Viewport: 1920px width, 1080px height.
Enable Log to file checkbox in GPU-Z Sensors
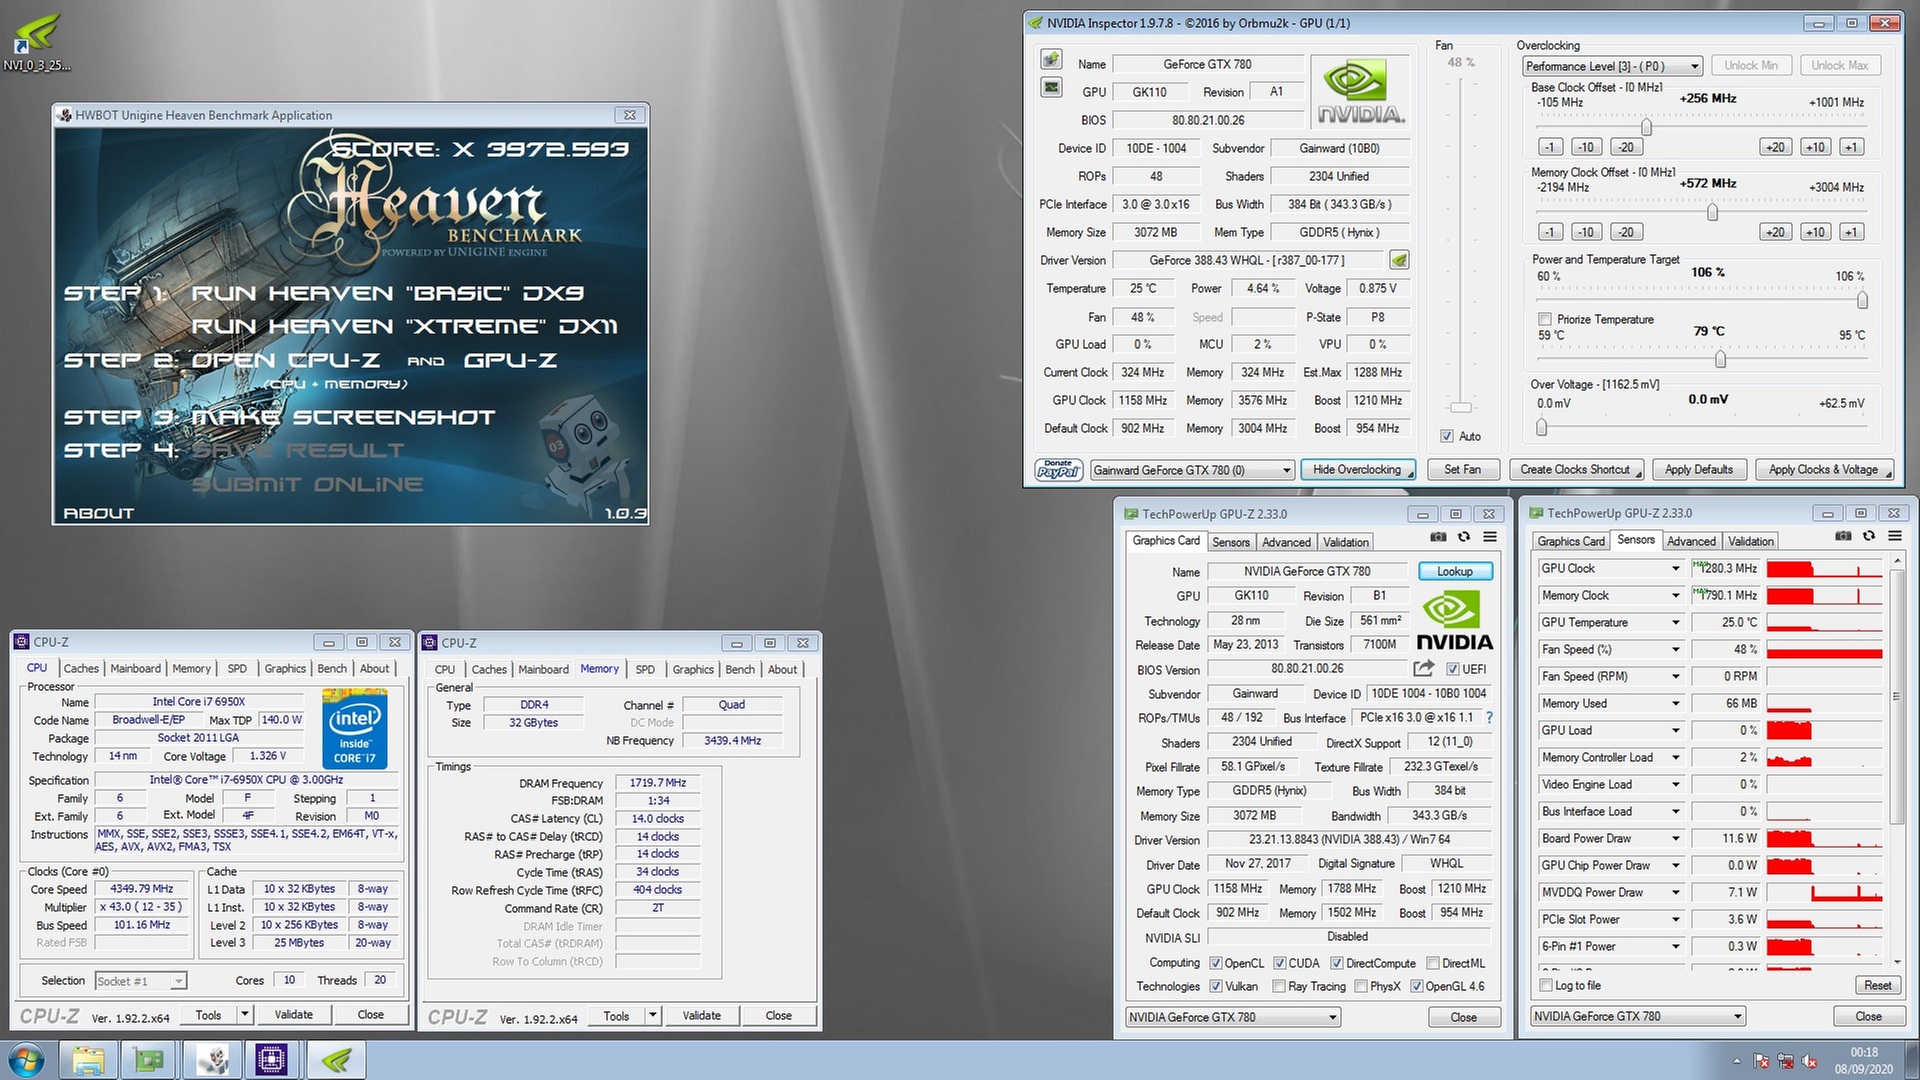[x=1547, y=985]
